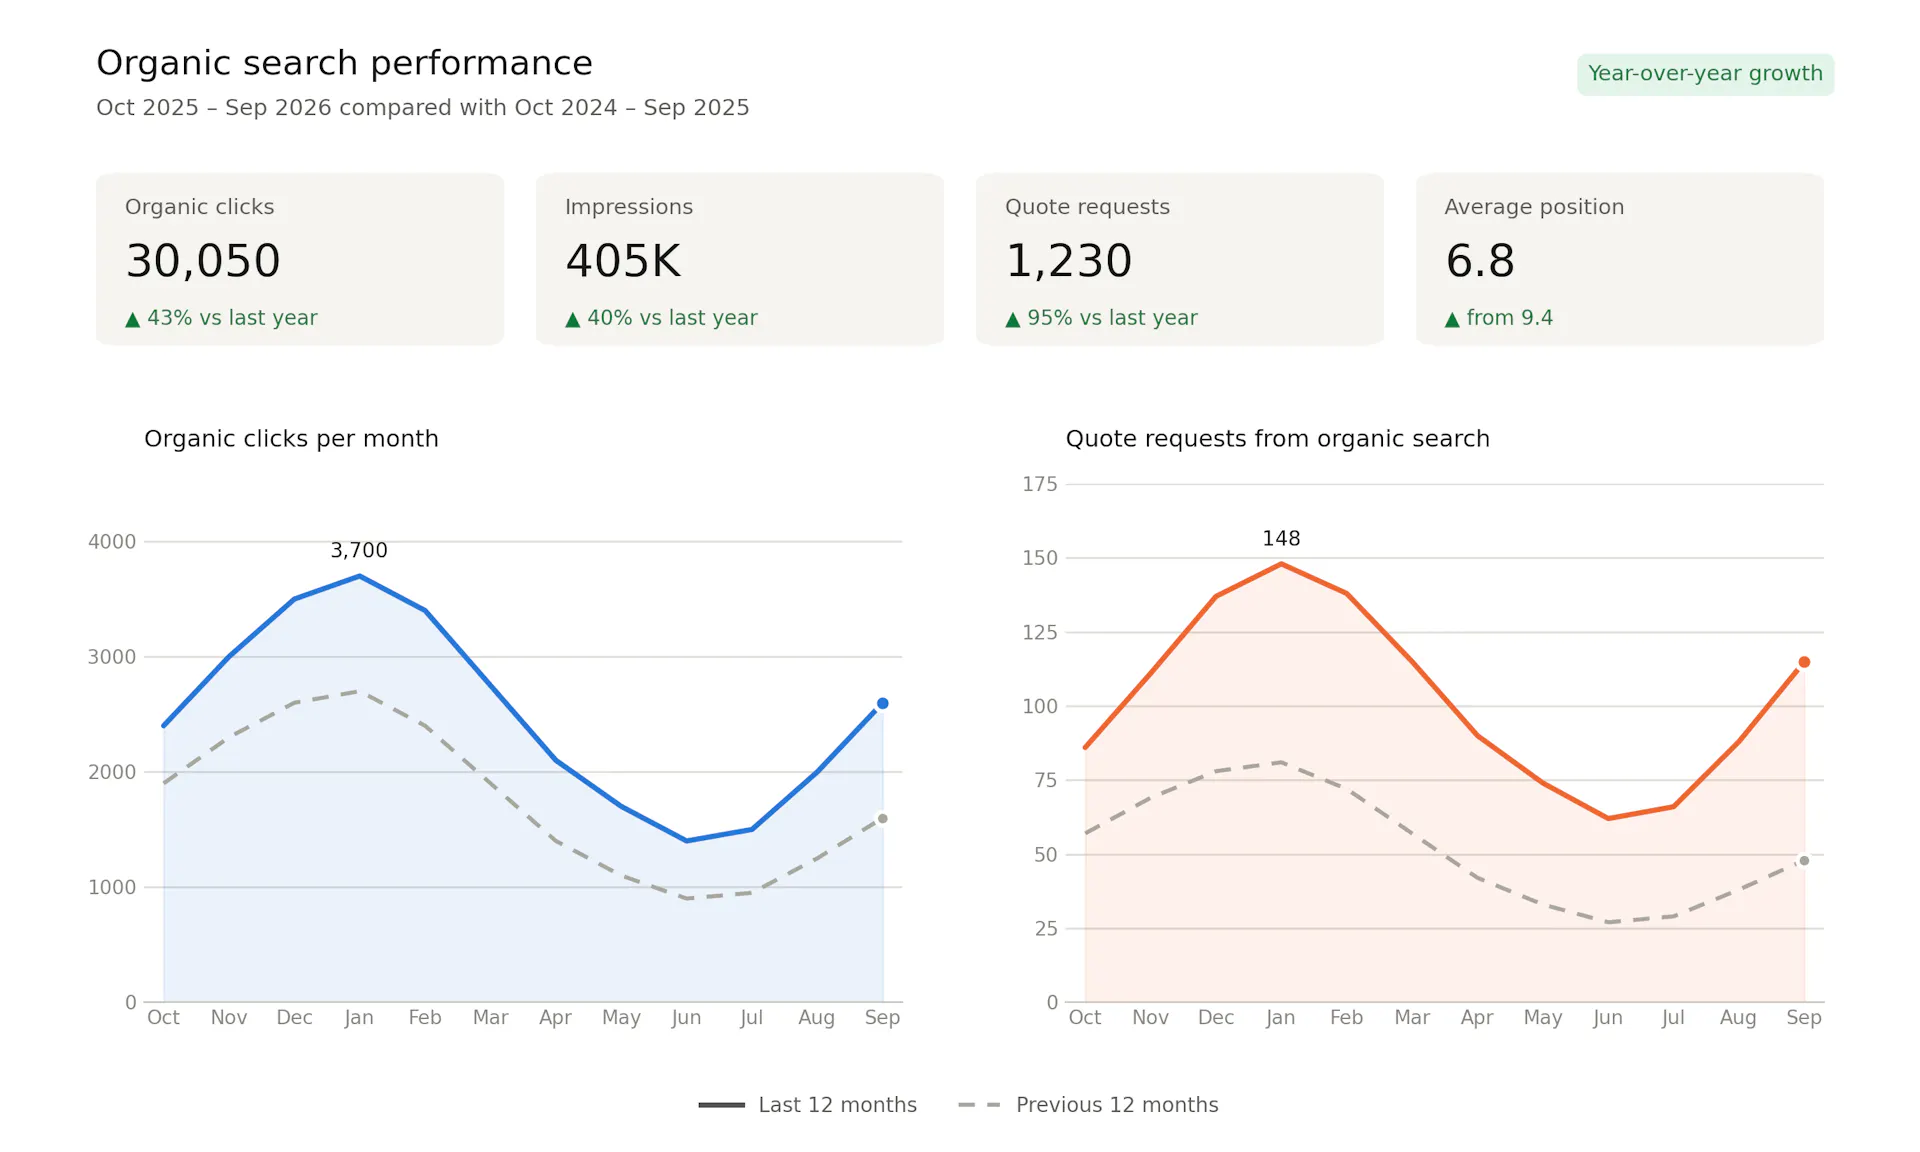
Task: Click the 175 y-axis label
Action: 1040,484
